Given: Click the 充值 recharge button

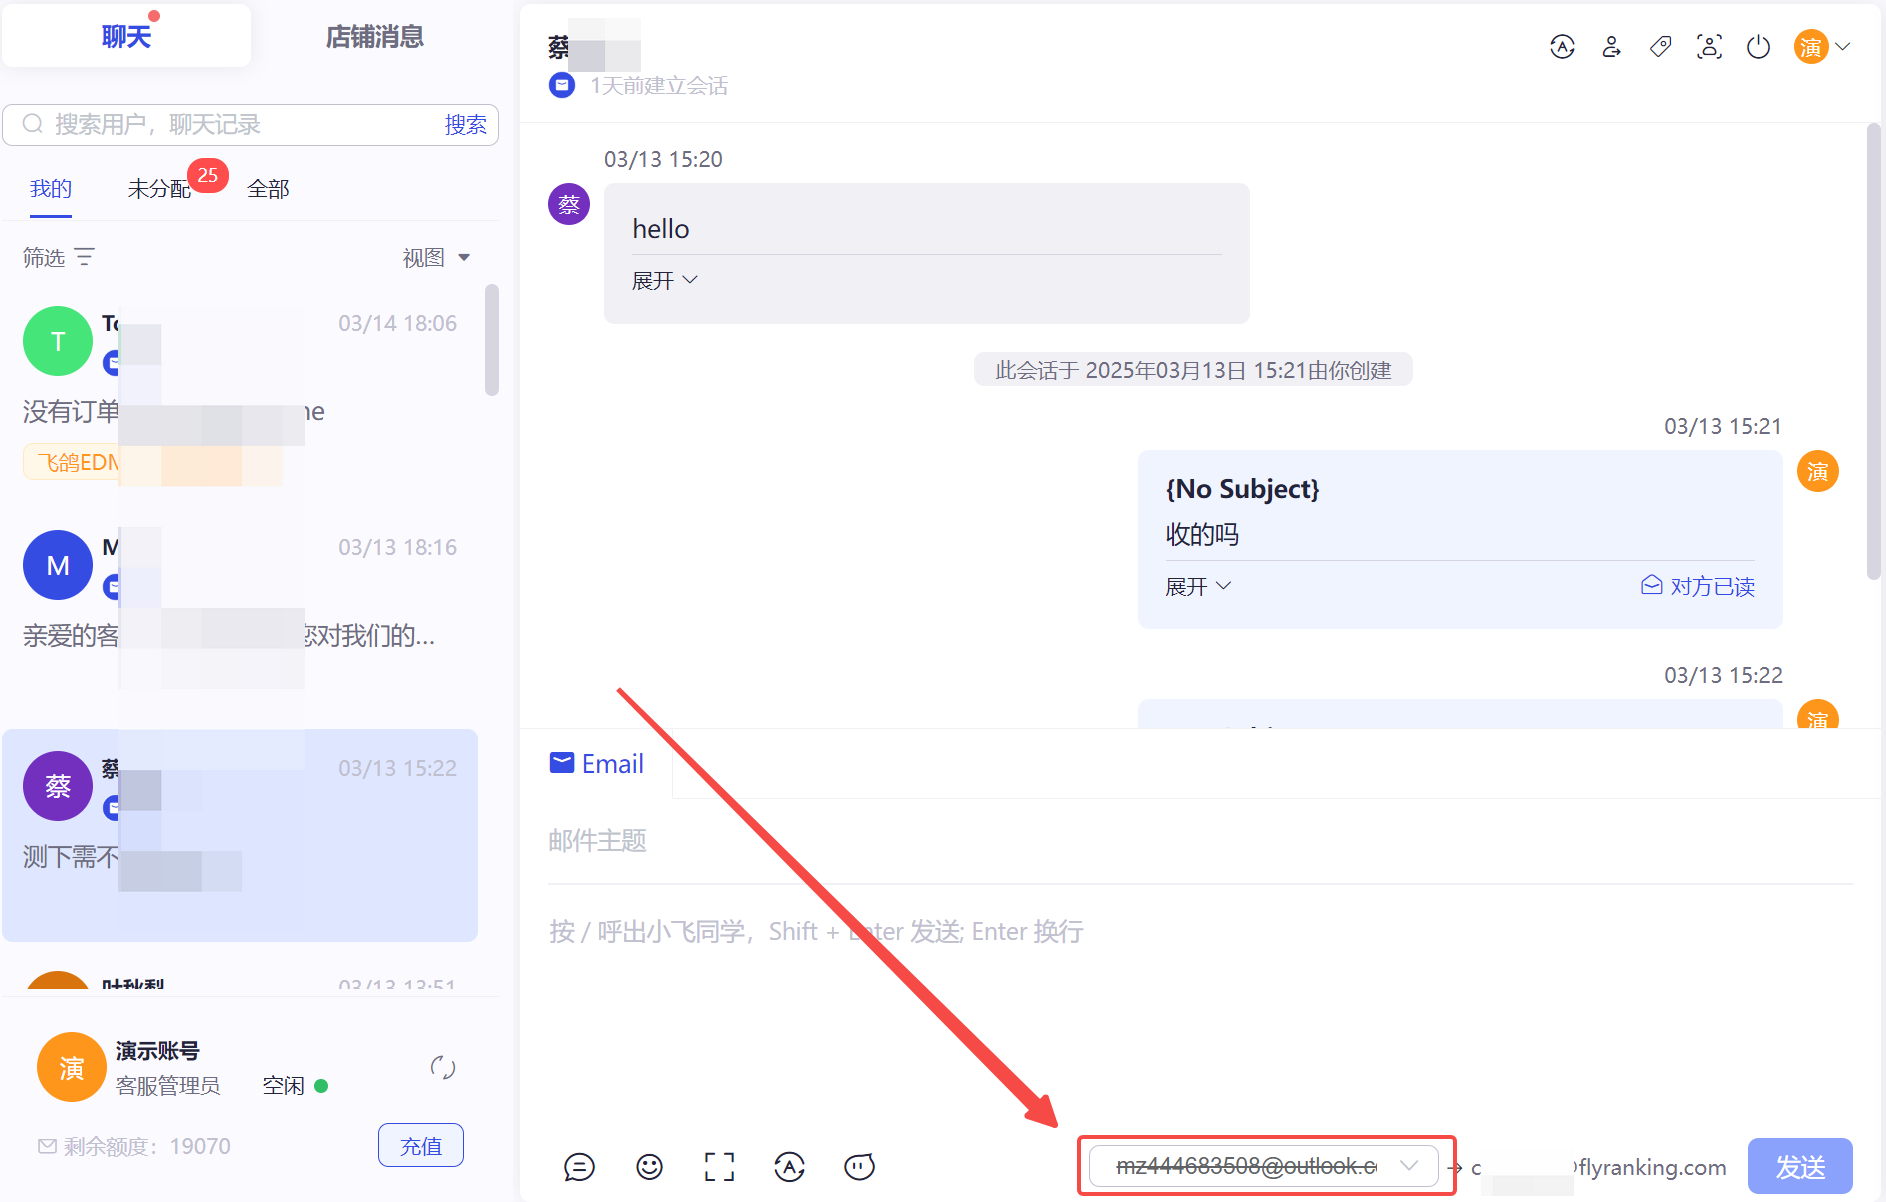Looking at the screenshot, I should click(x=421, y=1145).
